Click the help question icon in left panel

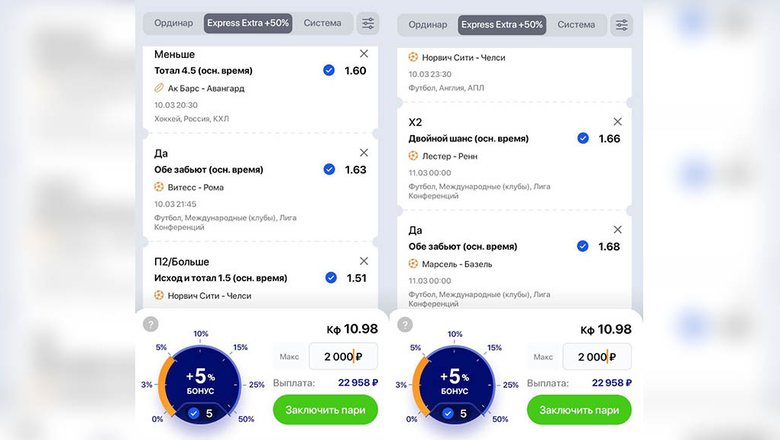(x=151, y=324)
